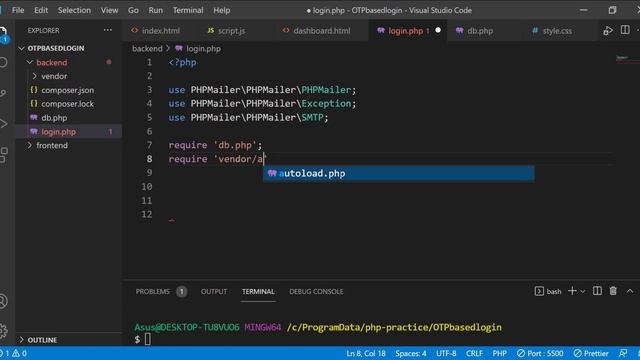Change indentation via Spaces: 4
640x360 pixels.
click(x=411, y=353)
